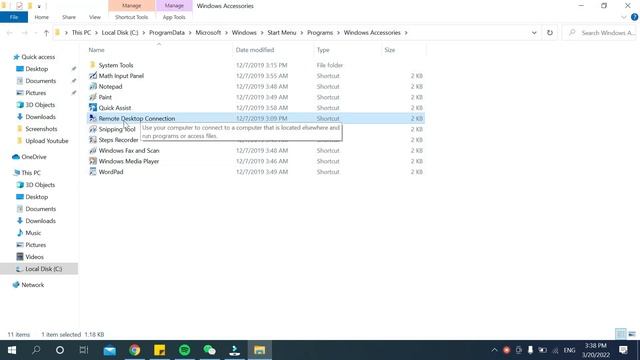Open Quick Access Toolbar customize dropdown
Image resolution: width=640 pixels, height=360 pixels.
(39, 6)
